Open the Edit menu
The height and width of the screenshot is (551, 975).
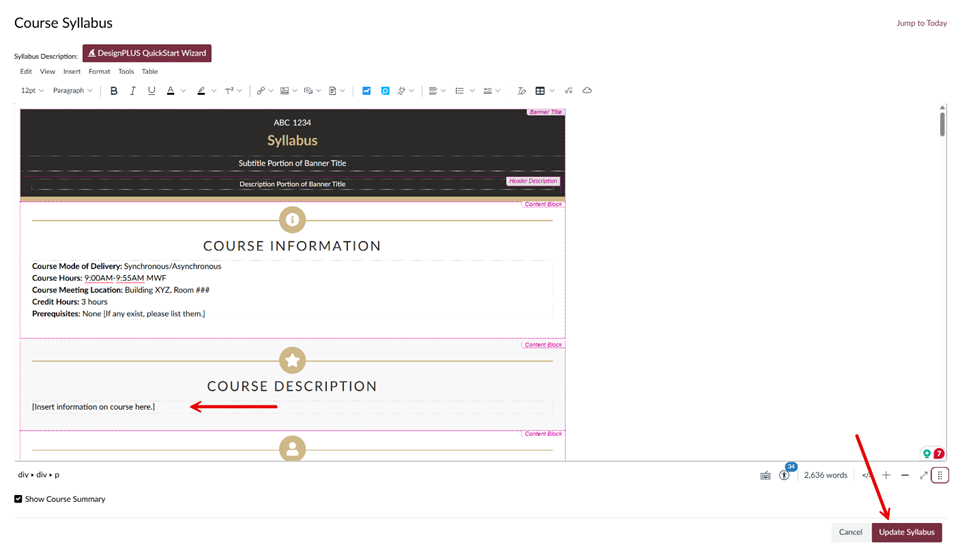click(x=25, y=72)
